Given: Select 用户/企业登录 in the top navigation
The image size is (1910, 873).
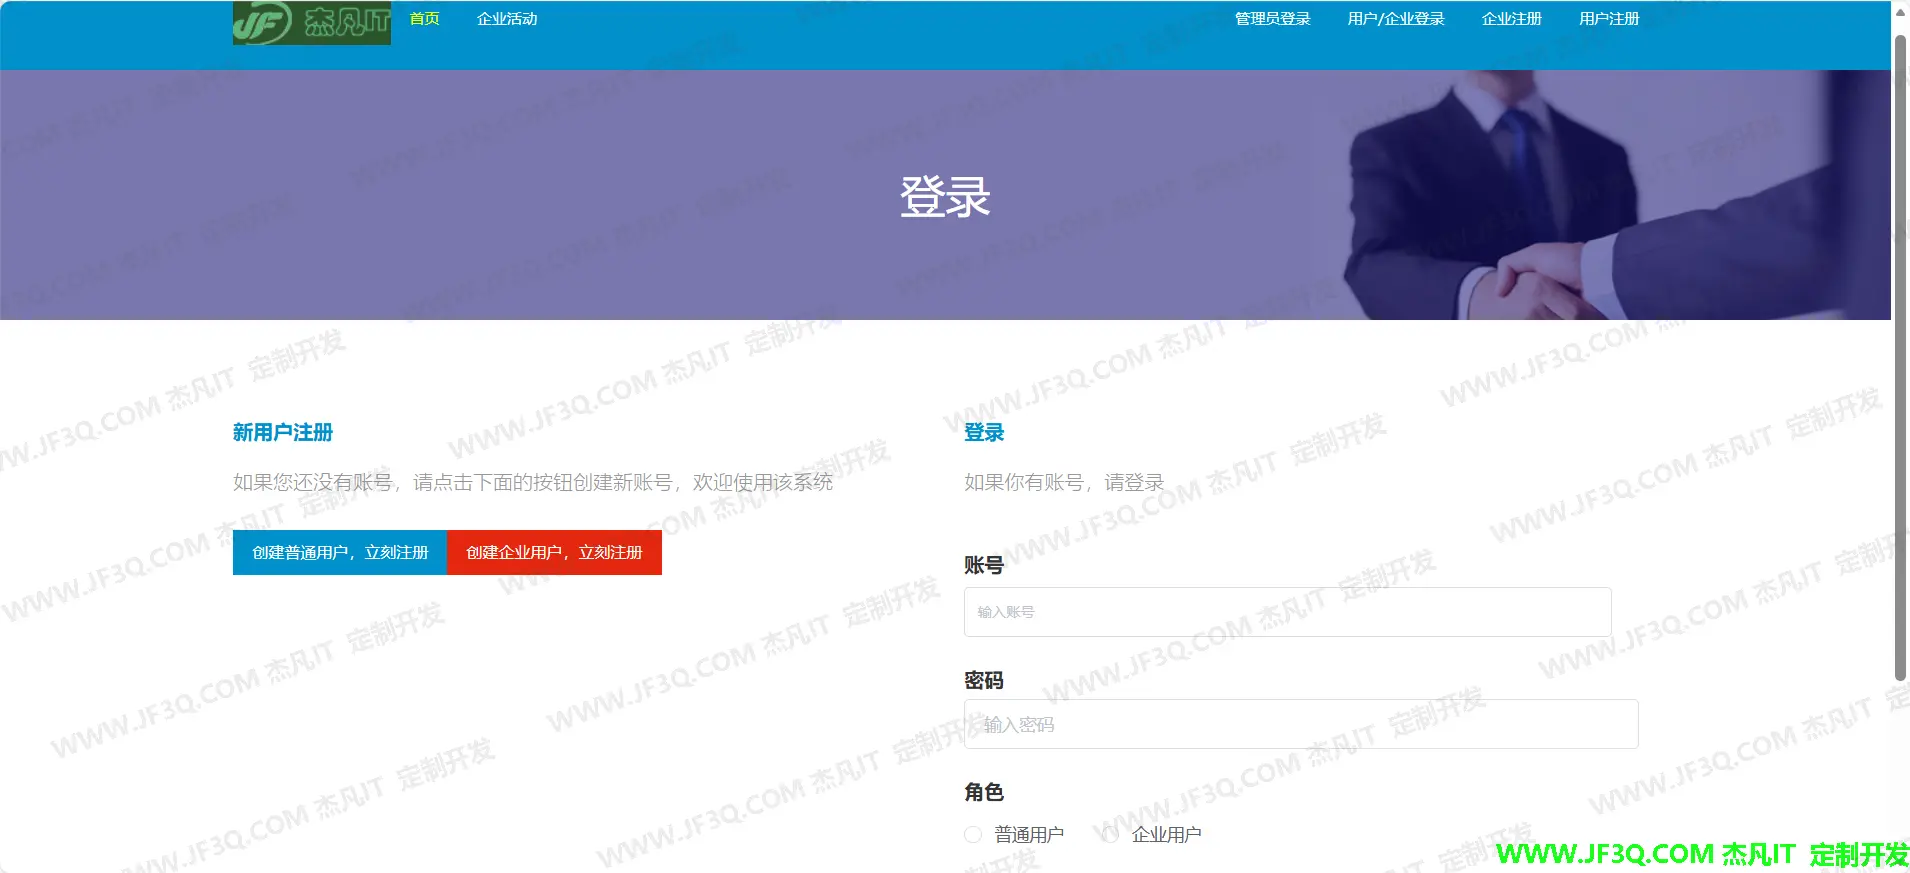Looking at the screenshot, I should (1395, 19).
